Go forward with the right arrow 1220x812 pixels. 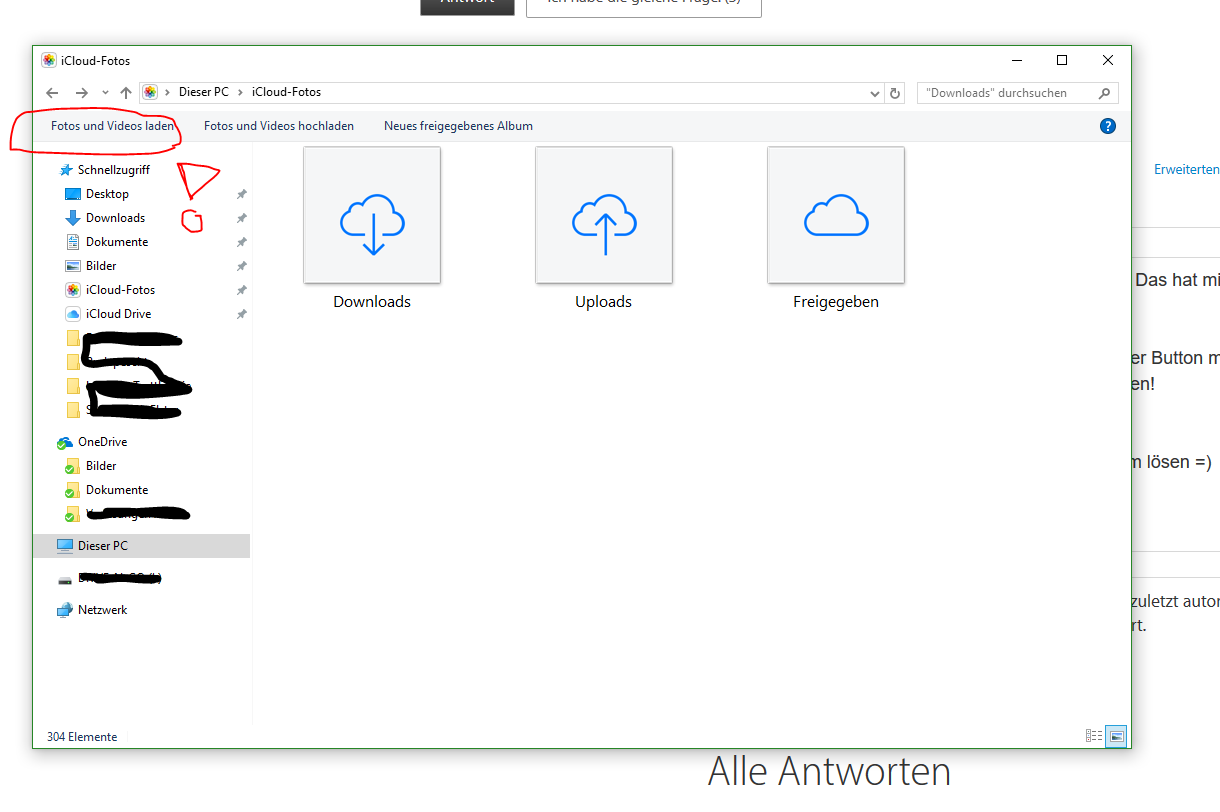pos(82,92)
